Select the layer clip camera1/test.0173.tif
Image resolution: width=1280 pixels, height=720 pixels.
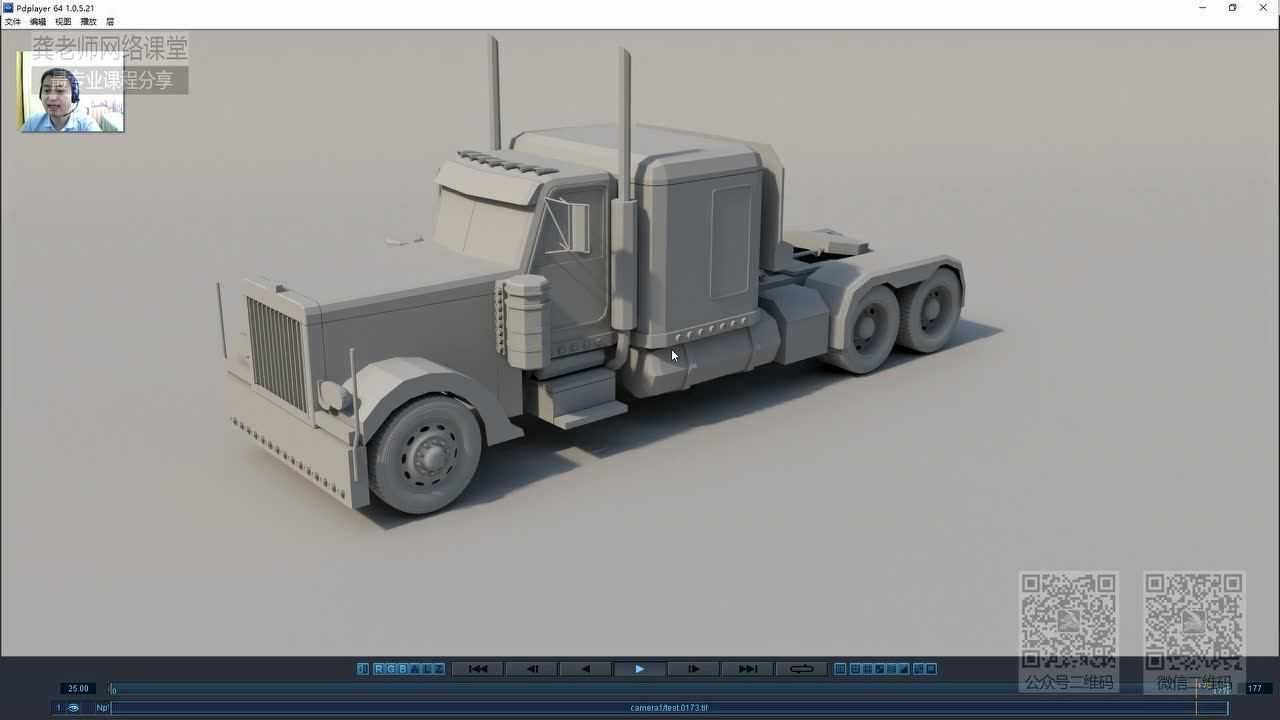[x=669, y=708]
